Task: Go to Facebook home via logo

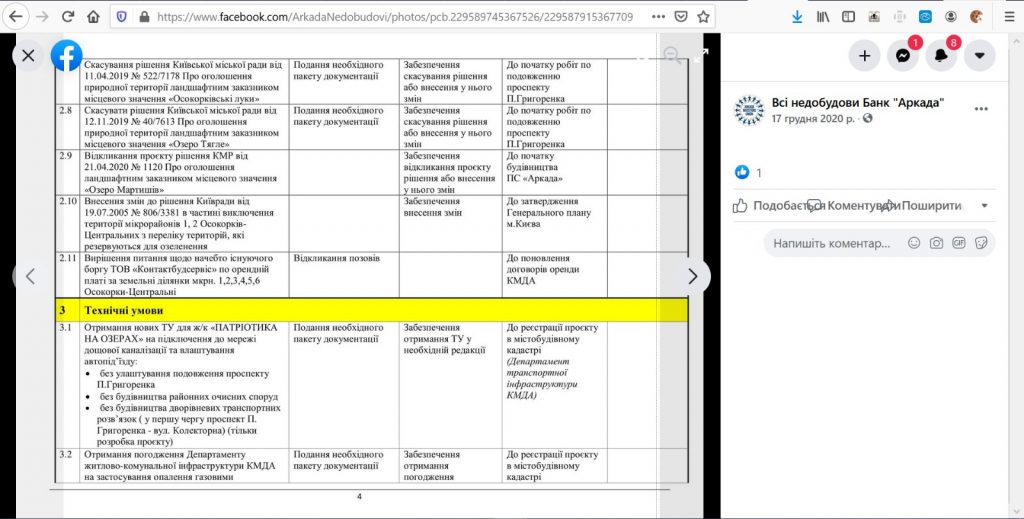Action: click(67, 56)
